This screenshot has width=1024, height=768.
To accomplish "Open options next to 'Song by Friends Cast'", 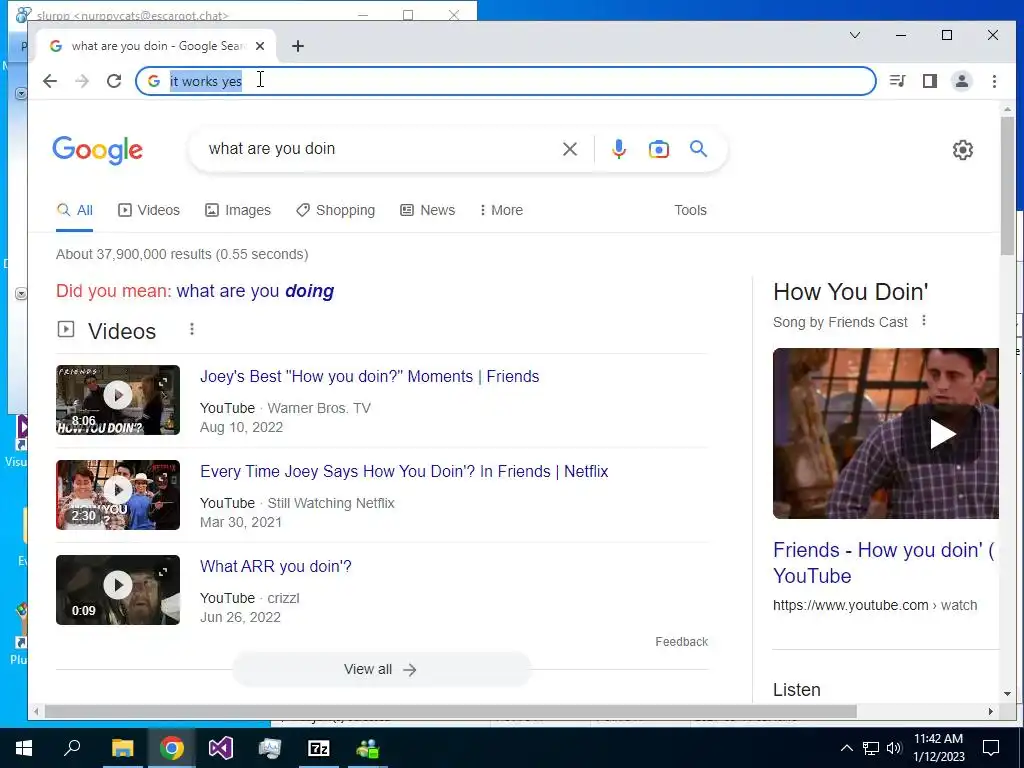I will click(923, 321).
